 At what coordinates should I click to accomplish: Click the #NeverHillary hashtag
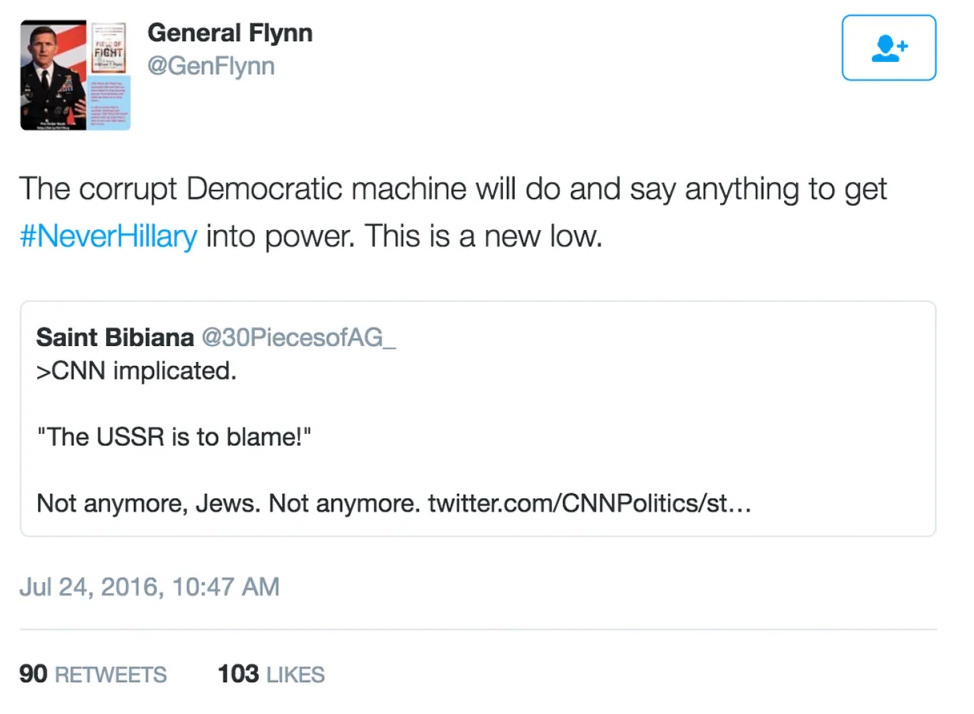tap(108, 237)
